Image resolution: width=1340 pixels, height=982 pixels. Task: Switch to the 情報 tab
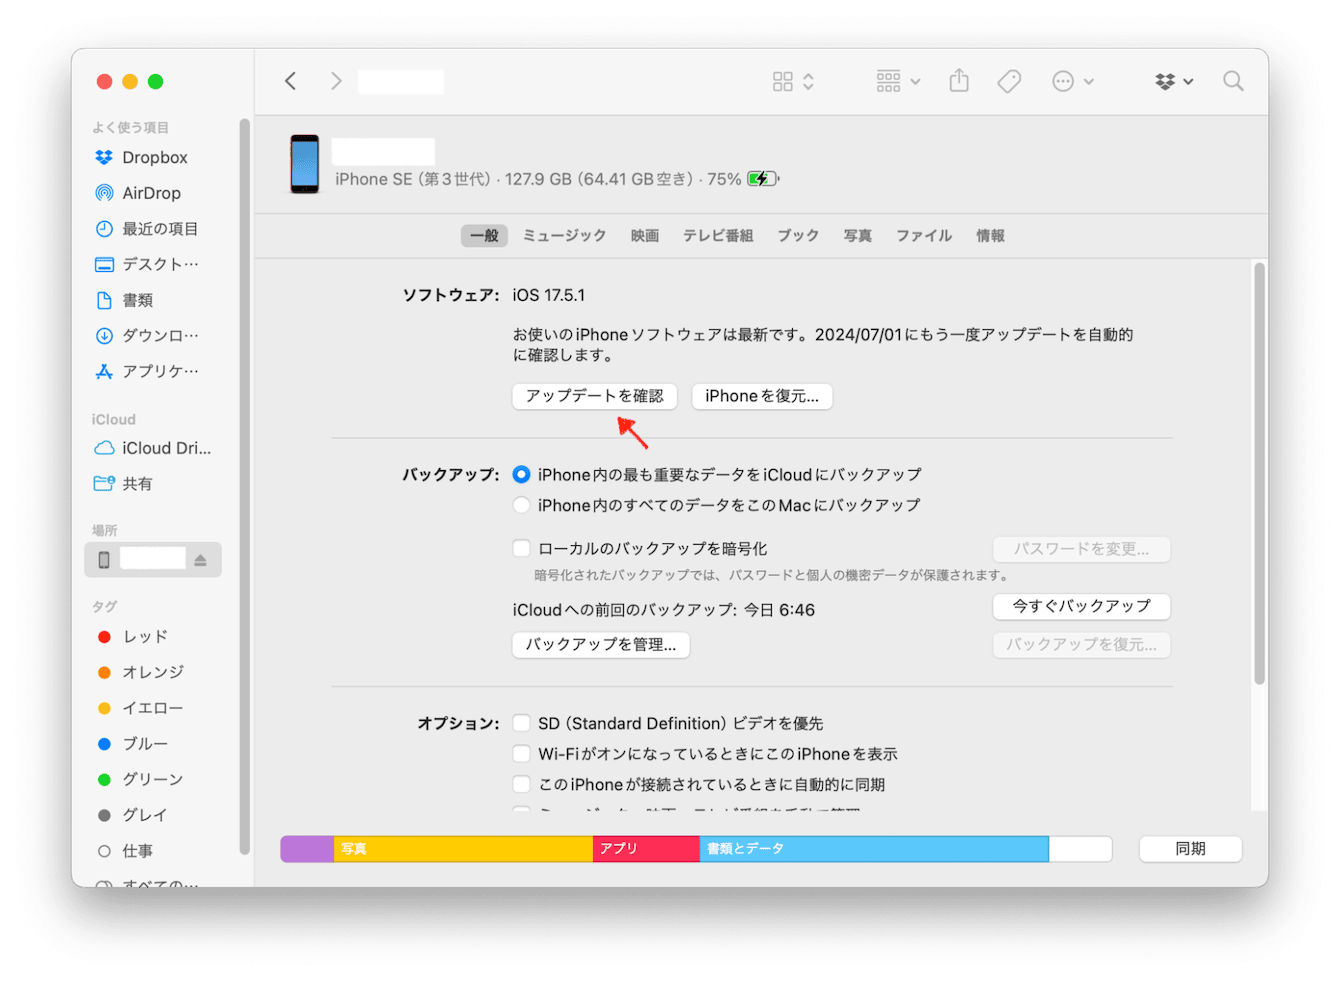point(991,236)
